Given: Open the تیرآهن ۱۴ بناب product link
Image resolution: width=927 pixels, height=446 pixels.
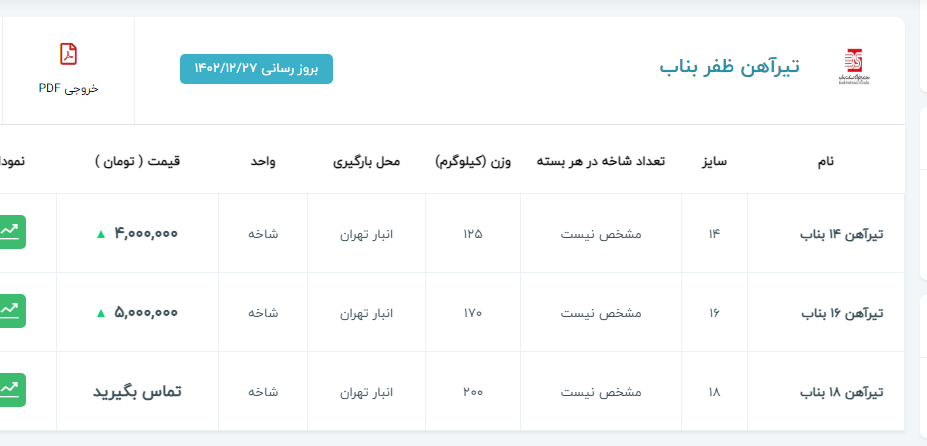Looking at the screenshot, I should click(x=842, y=234).
